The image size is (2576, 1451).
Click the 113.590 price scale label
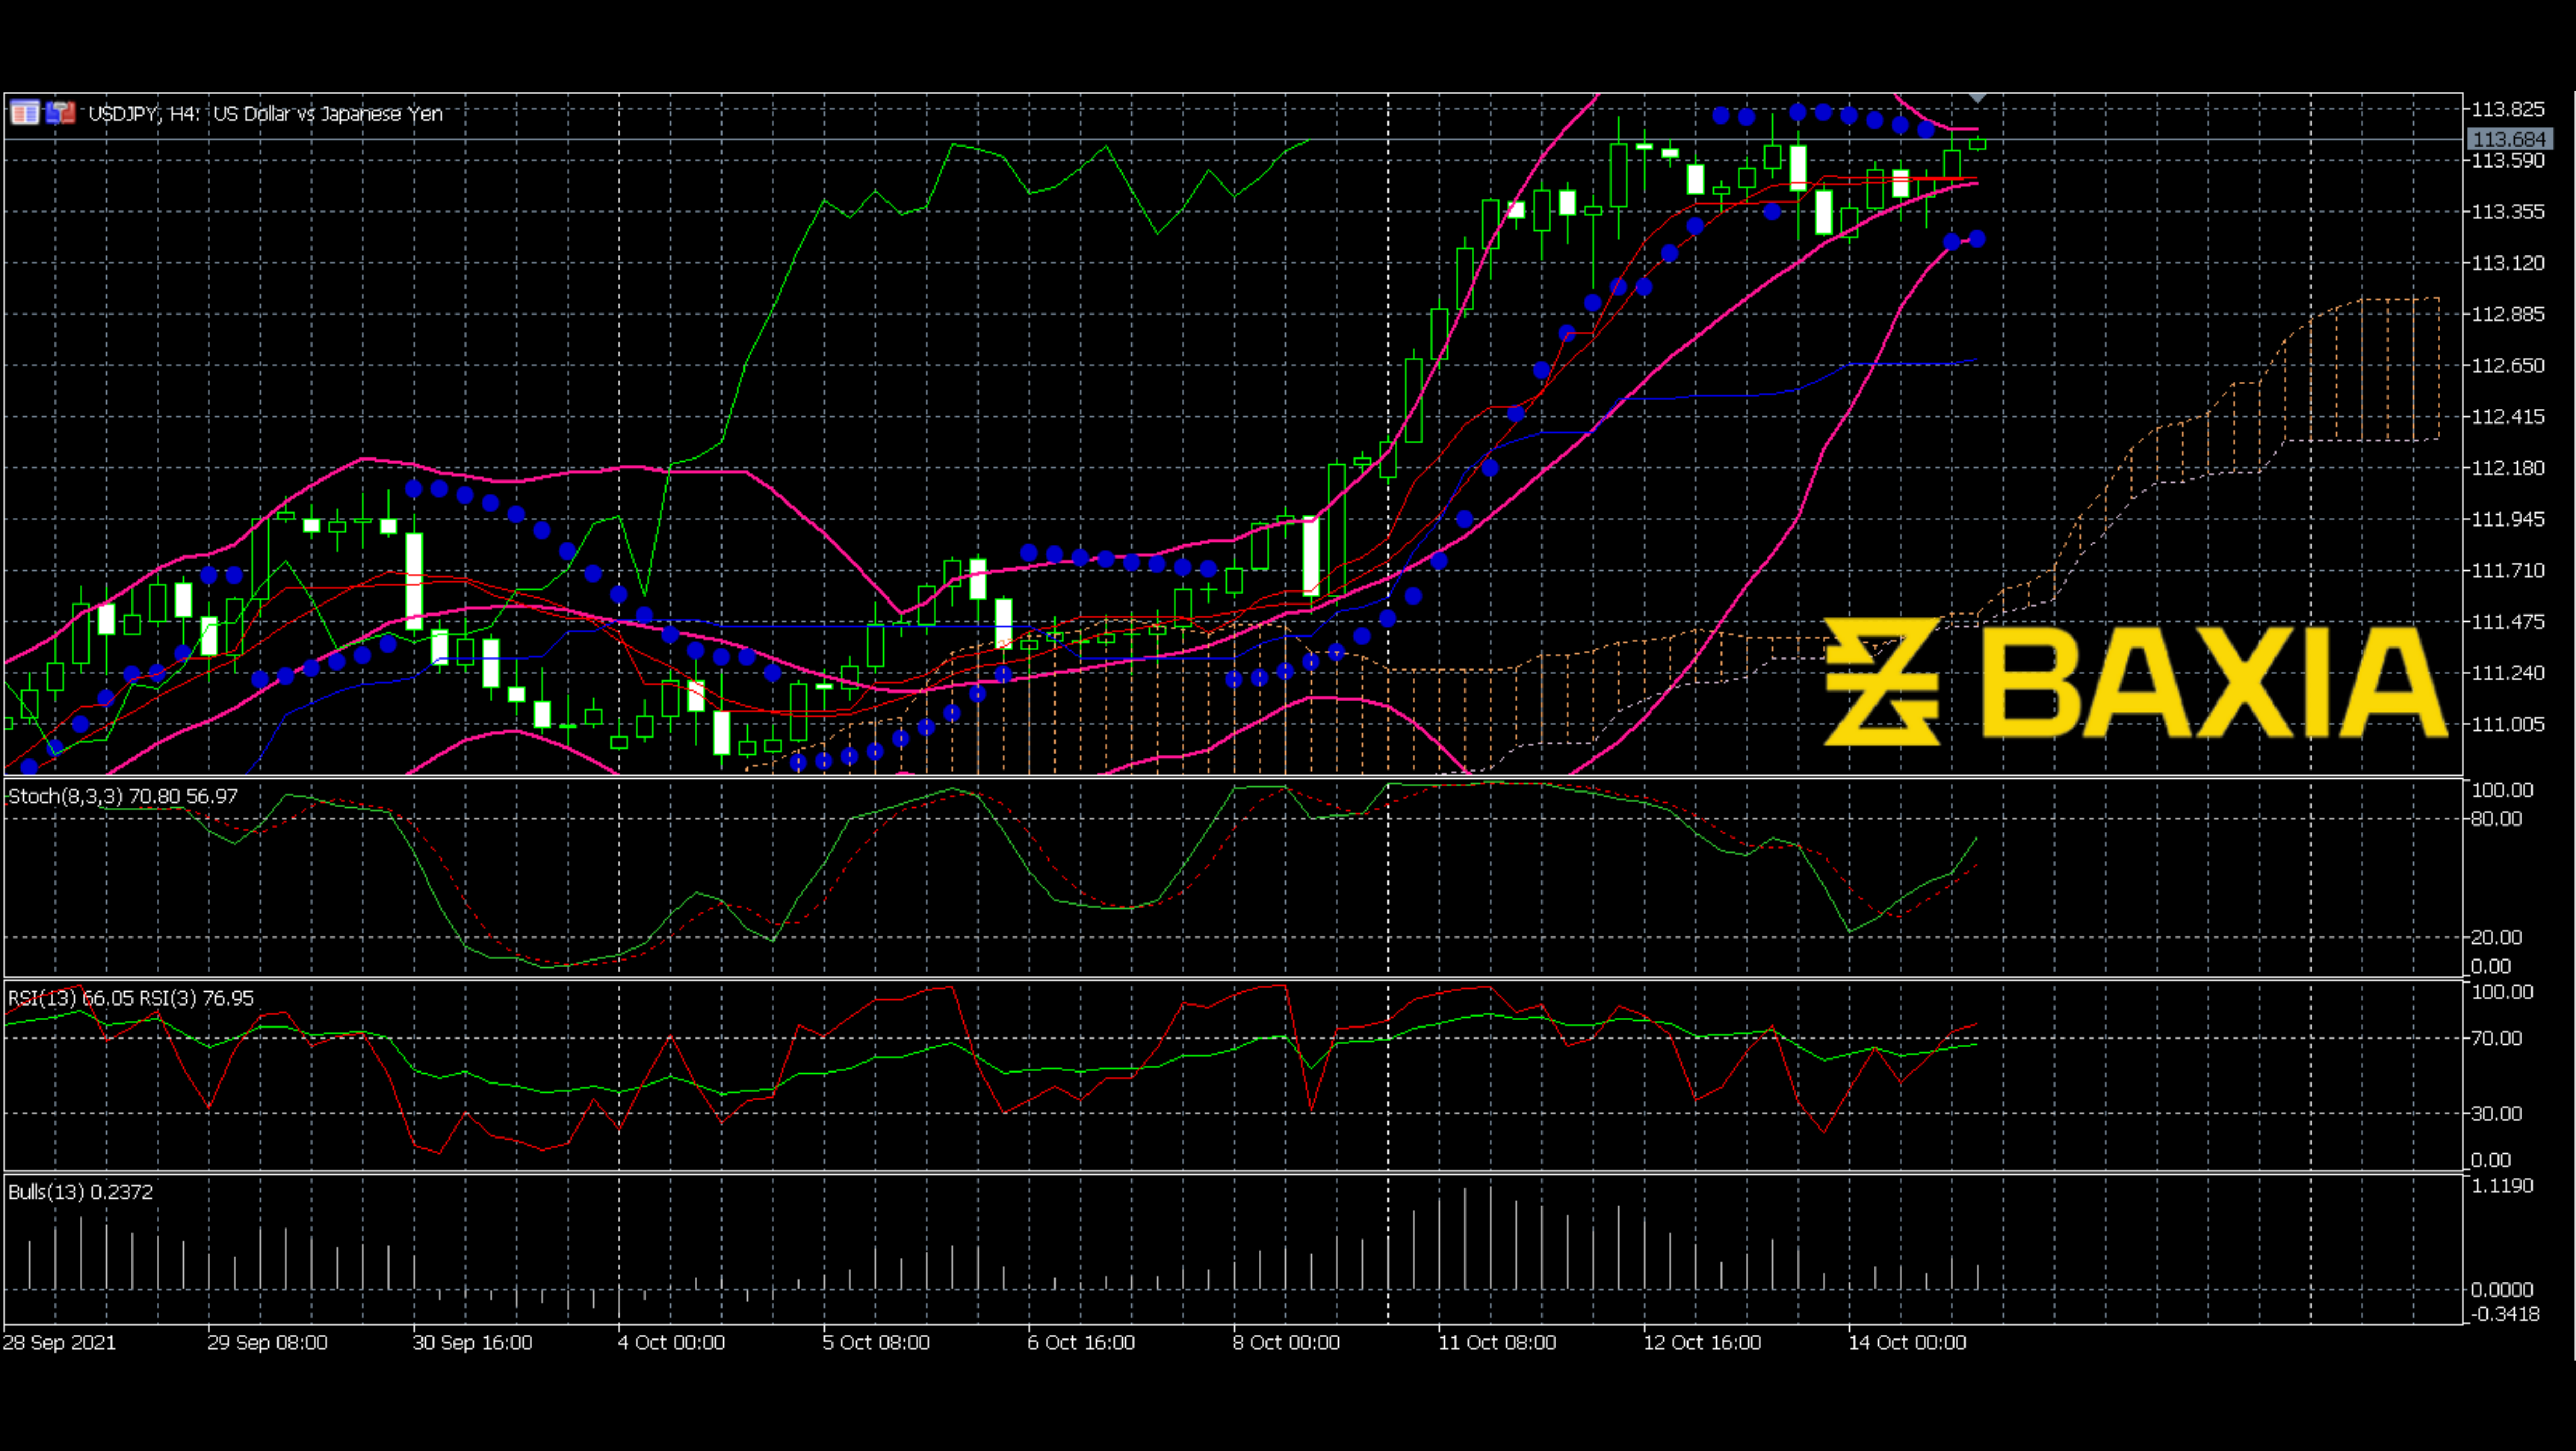tap(2508, 161)
